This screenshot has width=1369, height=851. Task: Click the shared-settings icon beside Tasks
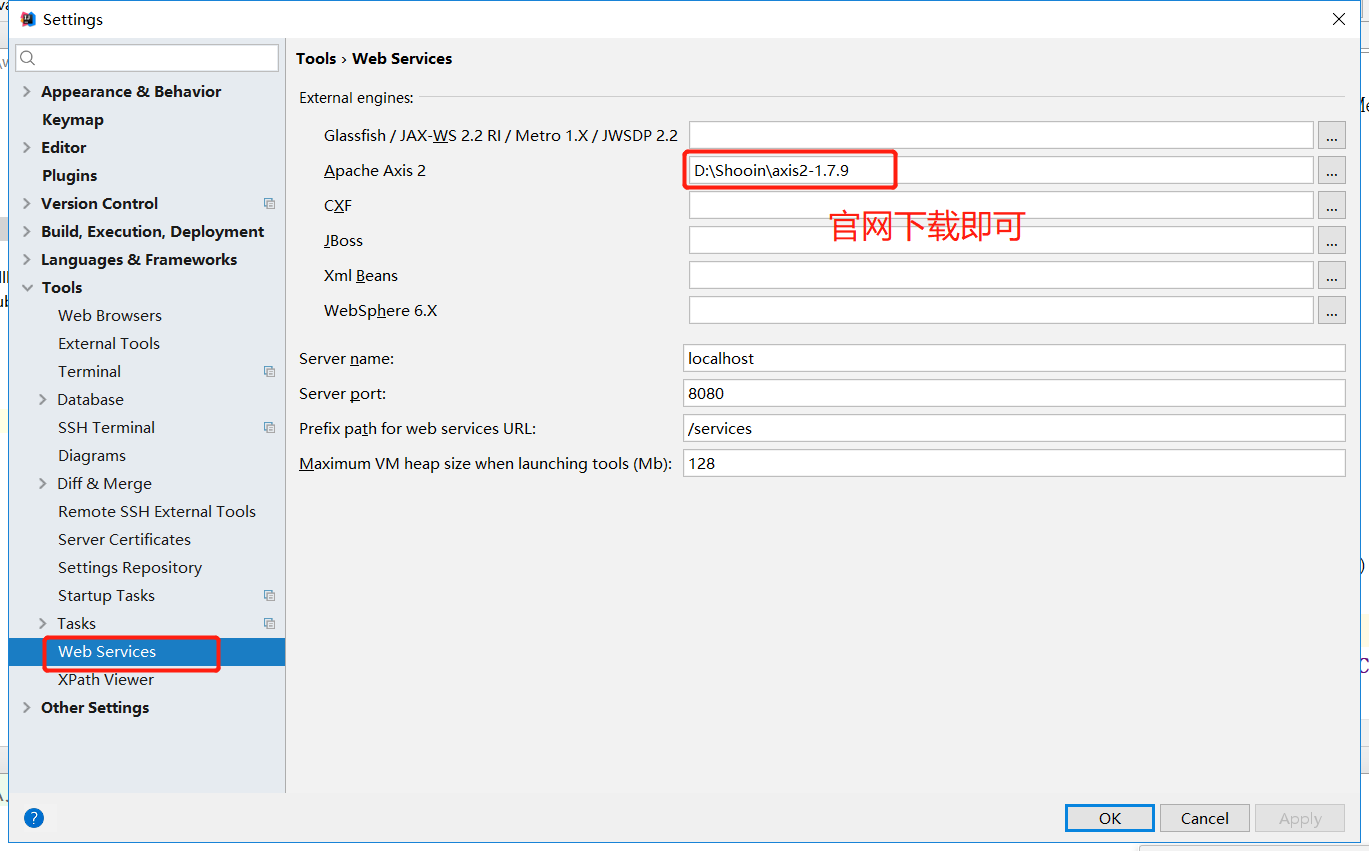(269, 623)
